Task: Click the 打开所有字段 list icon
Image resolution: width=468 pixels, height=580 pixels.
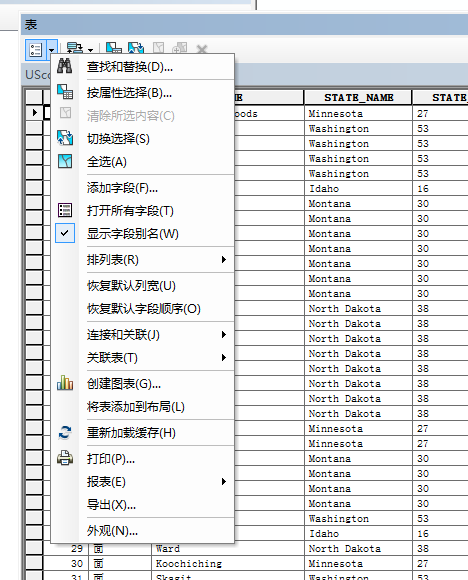Action: [x=65, y=210]
